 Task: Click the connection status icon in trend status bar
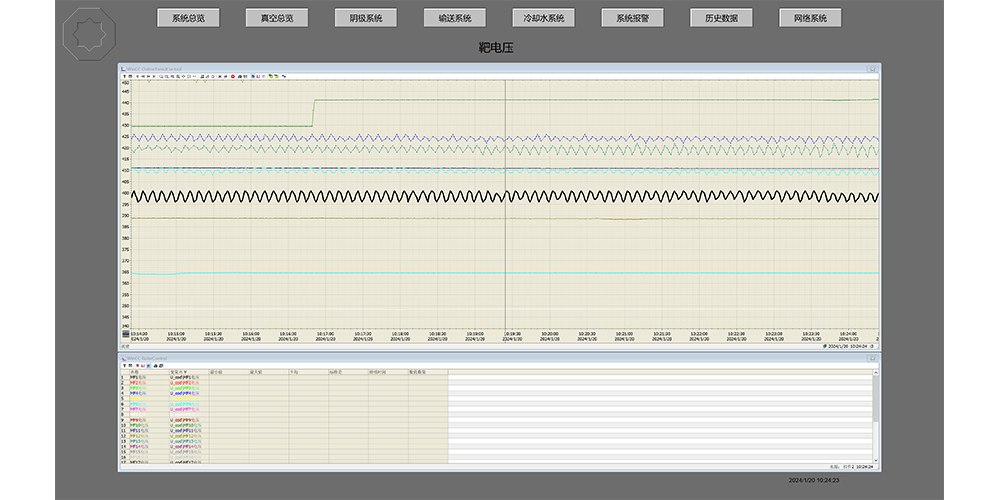point(825,345)
